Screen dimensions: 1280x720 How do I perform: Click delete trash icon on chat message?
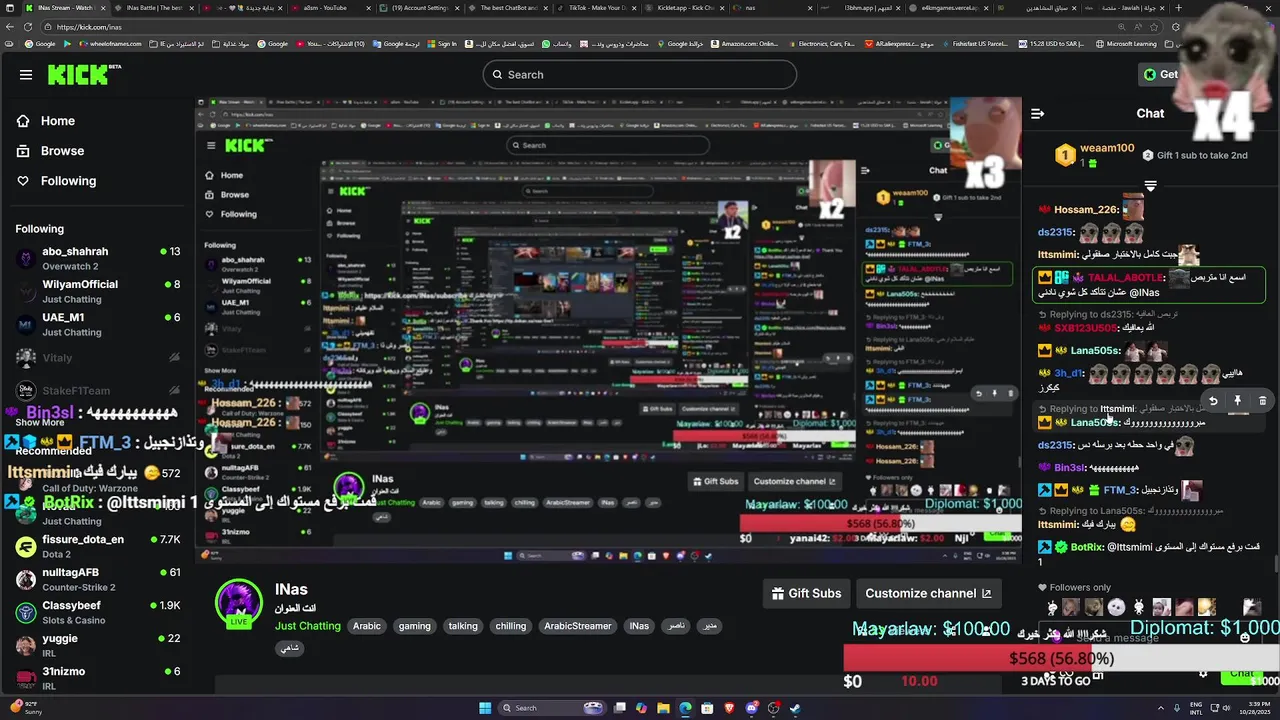click(1262, 400)
